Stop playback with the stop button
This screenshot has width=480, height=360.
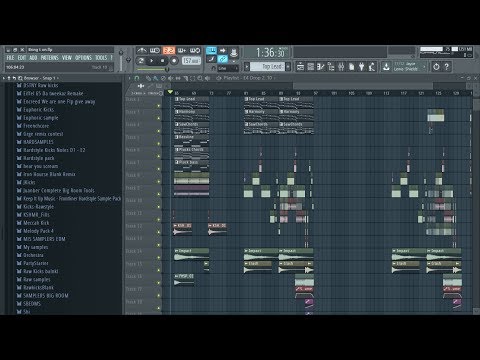[x=163, y=61]
